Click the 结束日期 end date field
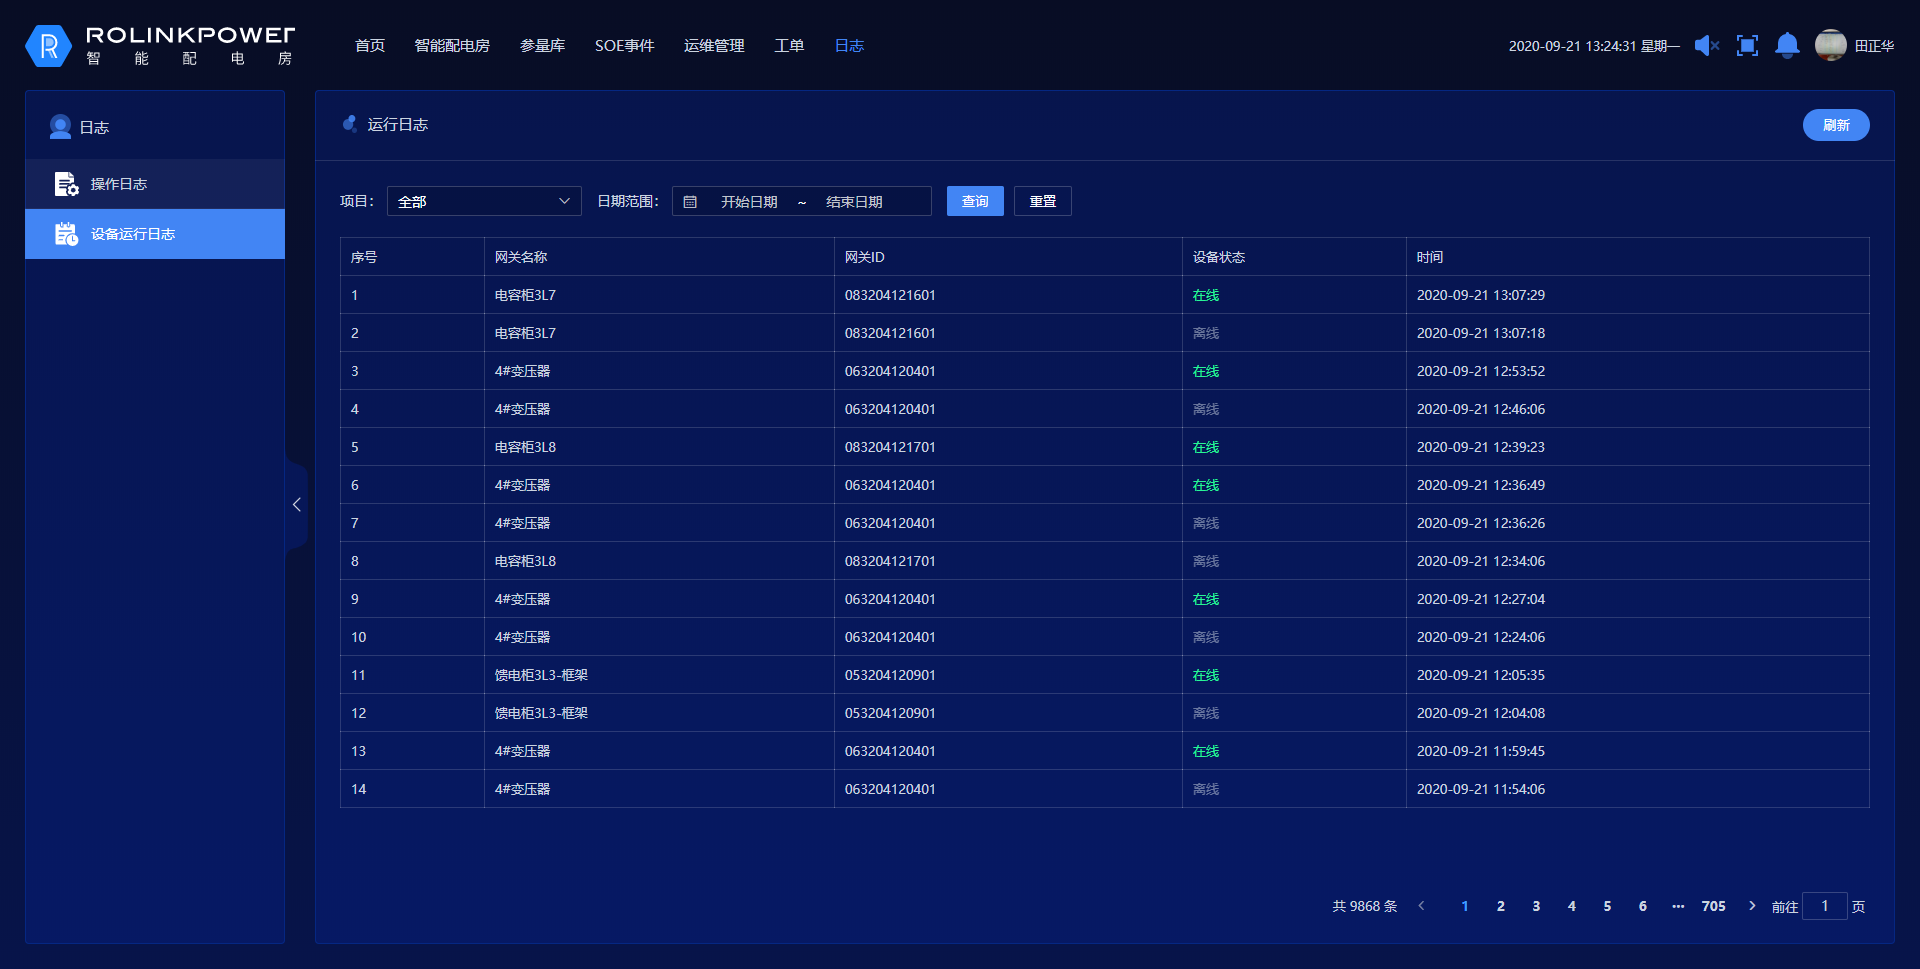This screenshot has height=969, width=1920. tap(854, 202)
